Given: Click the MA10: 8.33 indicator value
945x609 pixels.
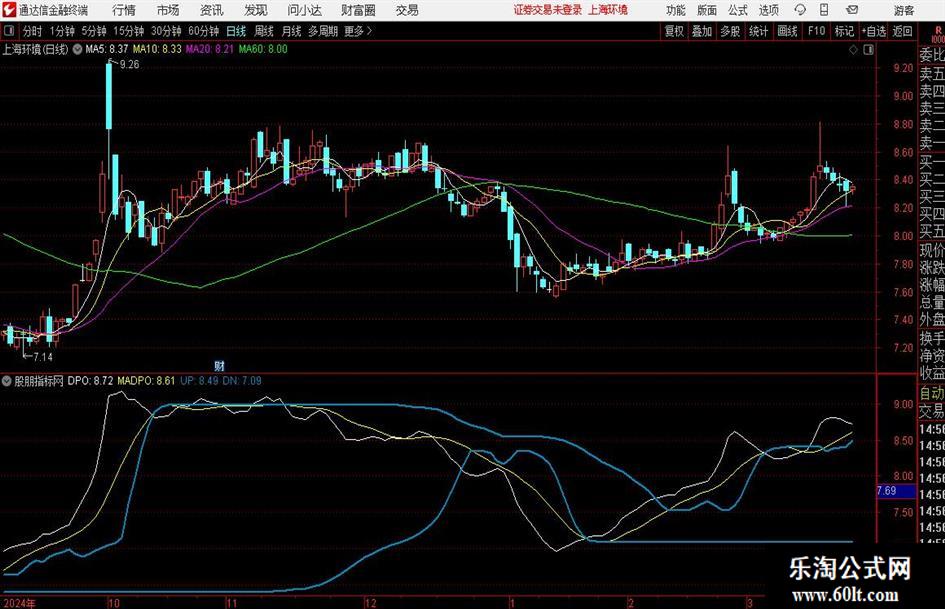Looking at the screenshot, I should pyautogui.click(x=157, y=49).
